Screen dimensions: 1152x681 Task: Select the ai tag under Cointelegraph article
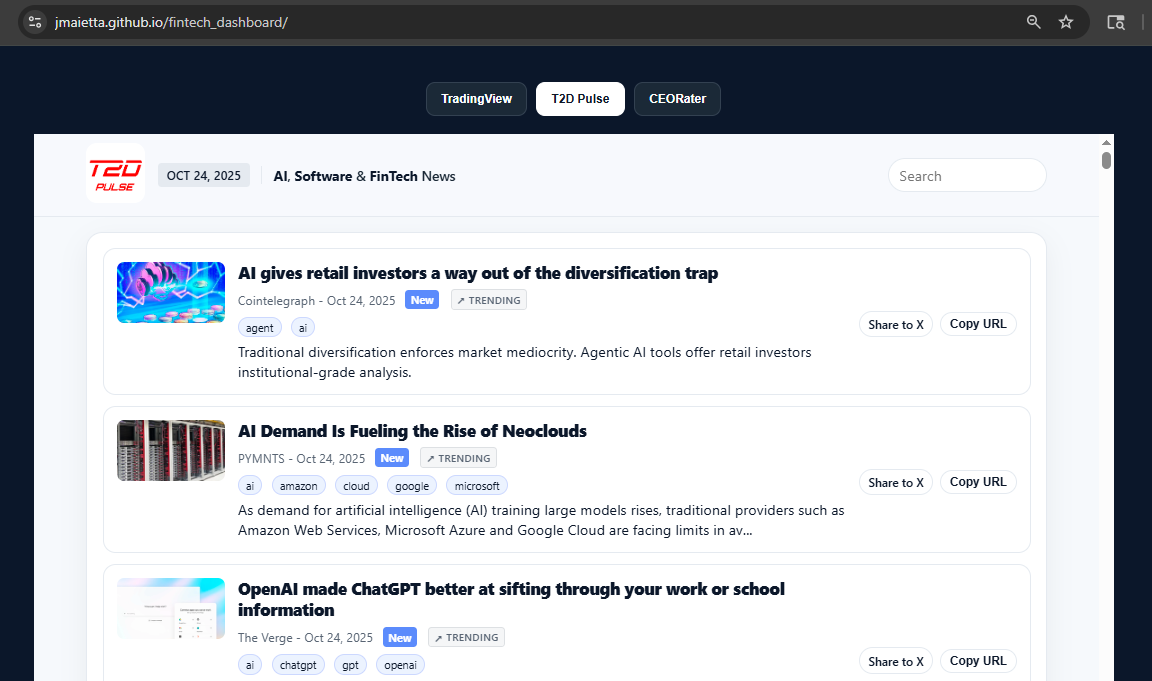(x=303, y=328)
